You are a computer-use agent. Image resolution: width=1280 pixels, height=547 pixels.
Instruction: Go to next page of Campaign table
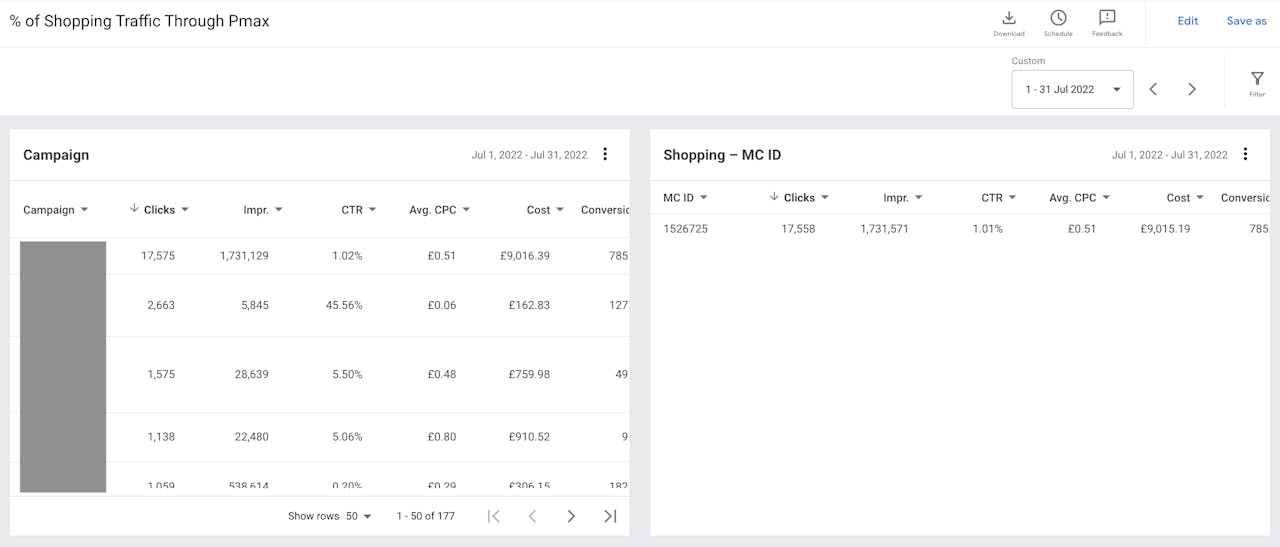[571, 516]
